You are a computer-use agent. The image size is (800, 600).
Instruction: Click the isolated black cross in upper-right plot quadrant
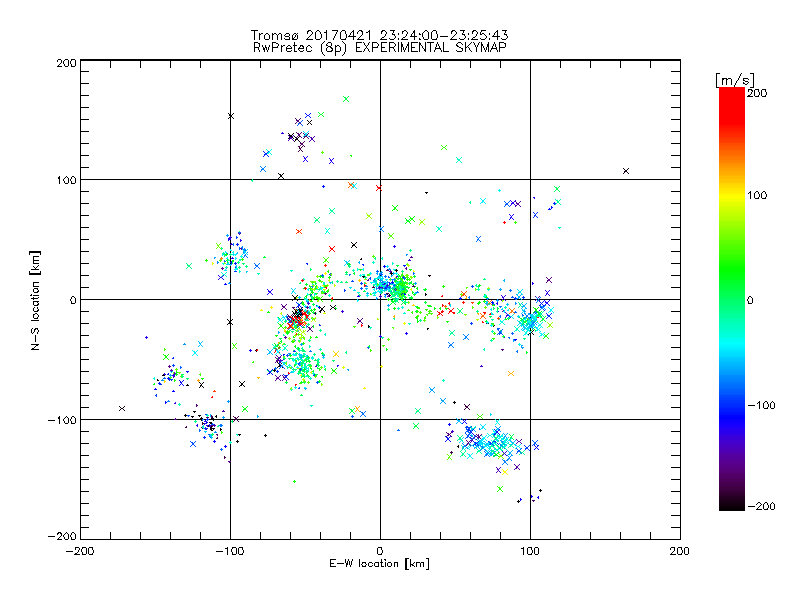pyautogui.click(x=626, y=171)
